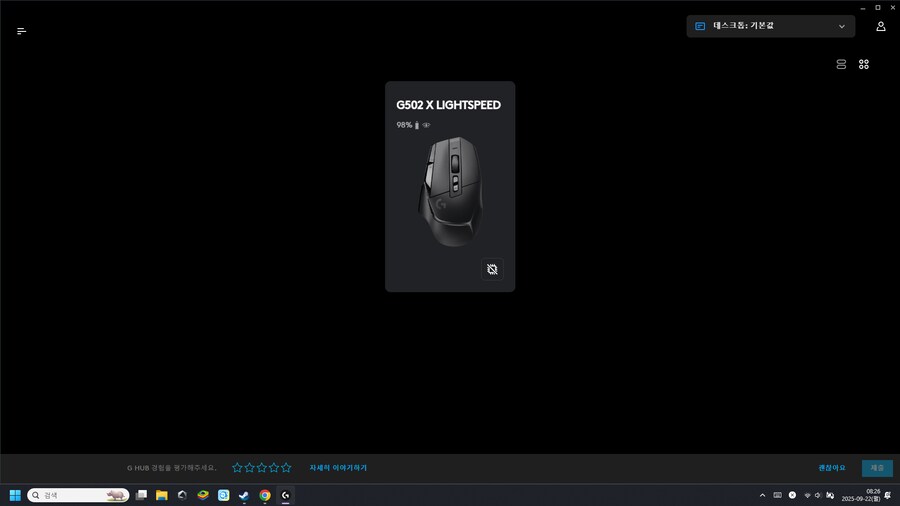Viewport: 900px width, 506px height.
Task: Open the user account icon
Action: click(x=880, y=26)
